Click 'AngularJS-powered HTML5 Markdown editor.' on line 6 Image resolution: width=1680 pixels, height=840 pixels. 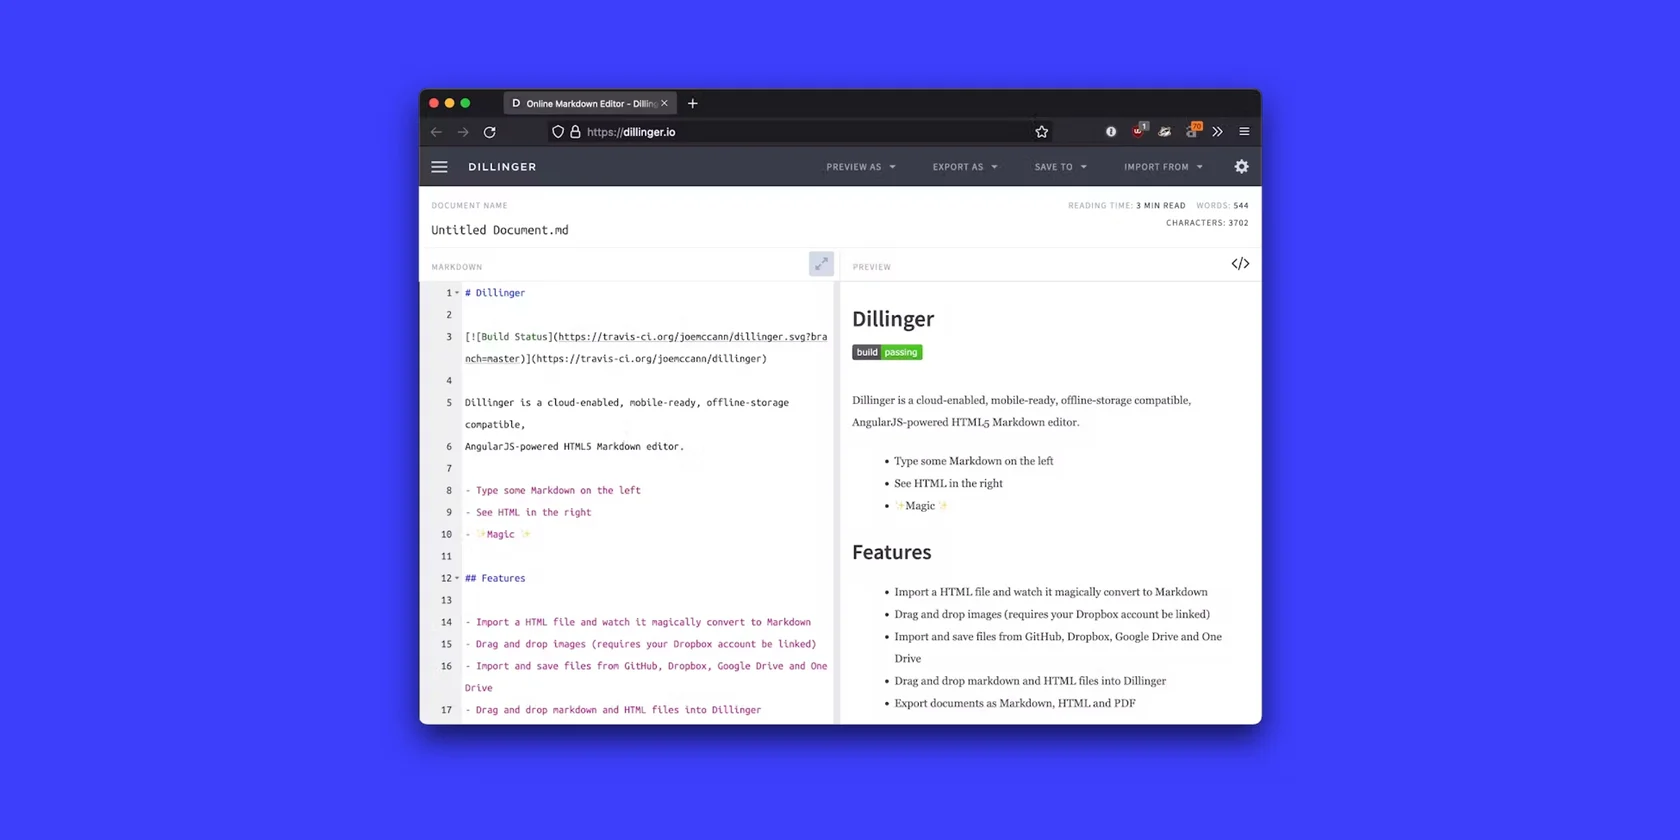click(x=574, y=446)
